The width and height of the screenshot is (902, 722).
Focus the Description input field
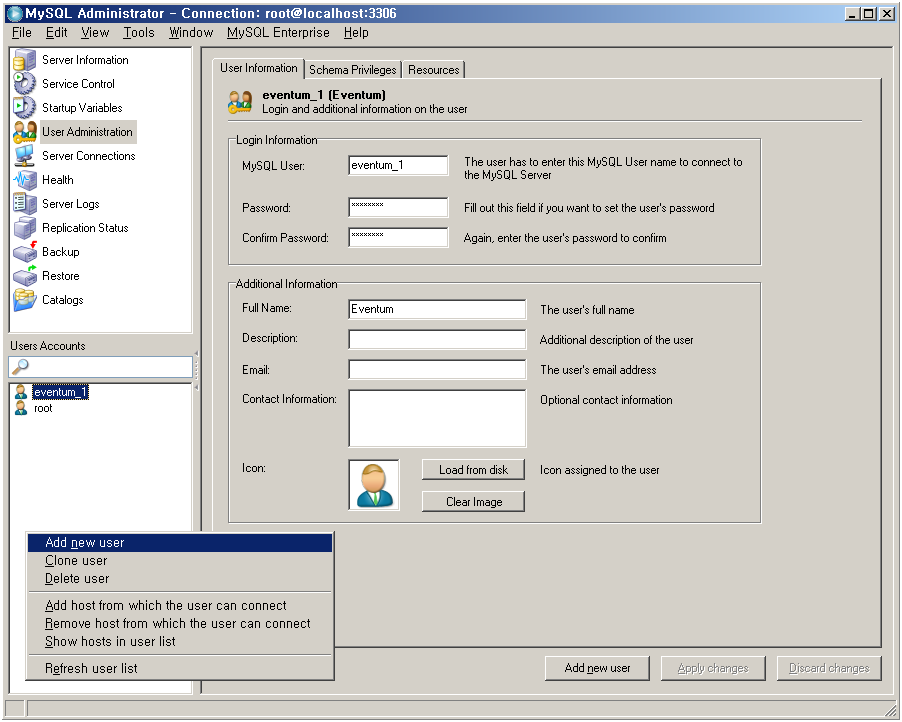[437, 339]
